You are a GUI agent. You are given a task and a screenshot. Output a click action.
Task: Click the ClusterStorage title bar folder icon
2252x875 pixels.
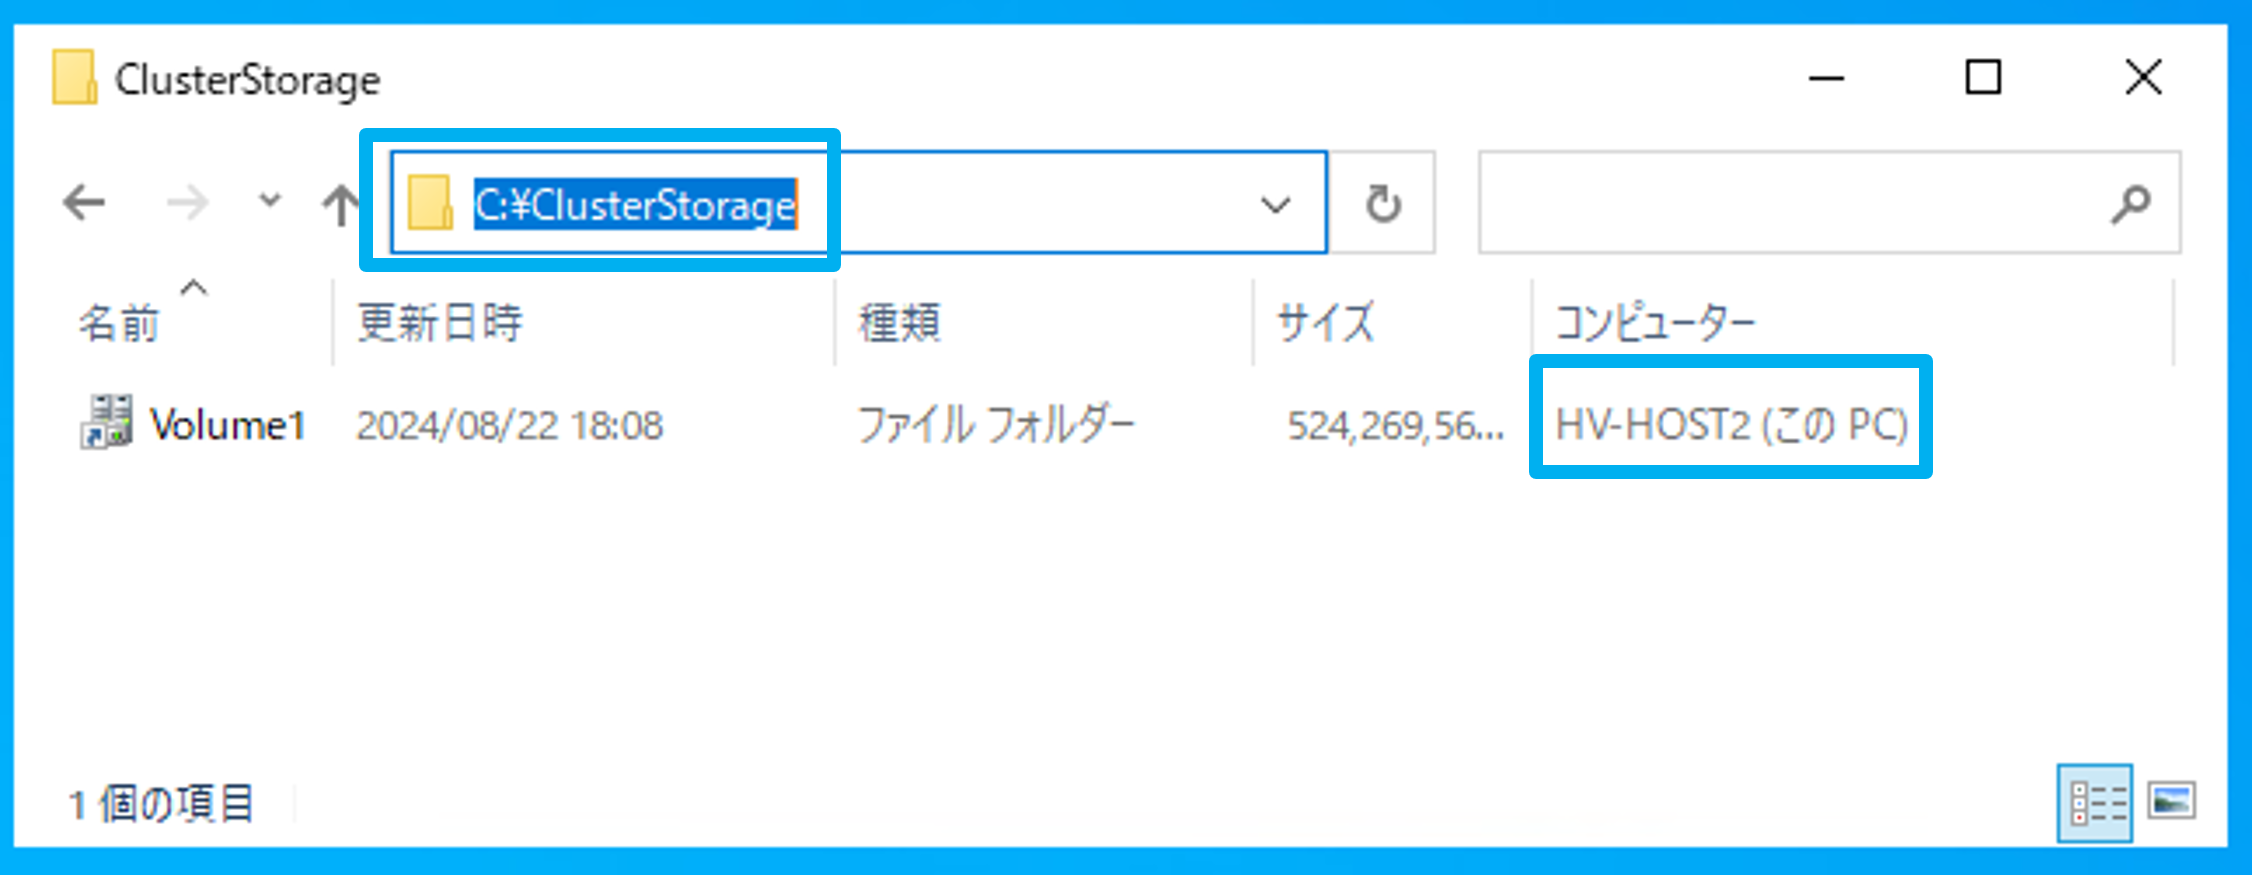[x=75, y=77]
